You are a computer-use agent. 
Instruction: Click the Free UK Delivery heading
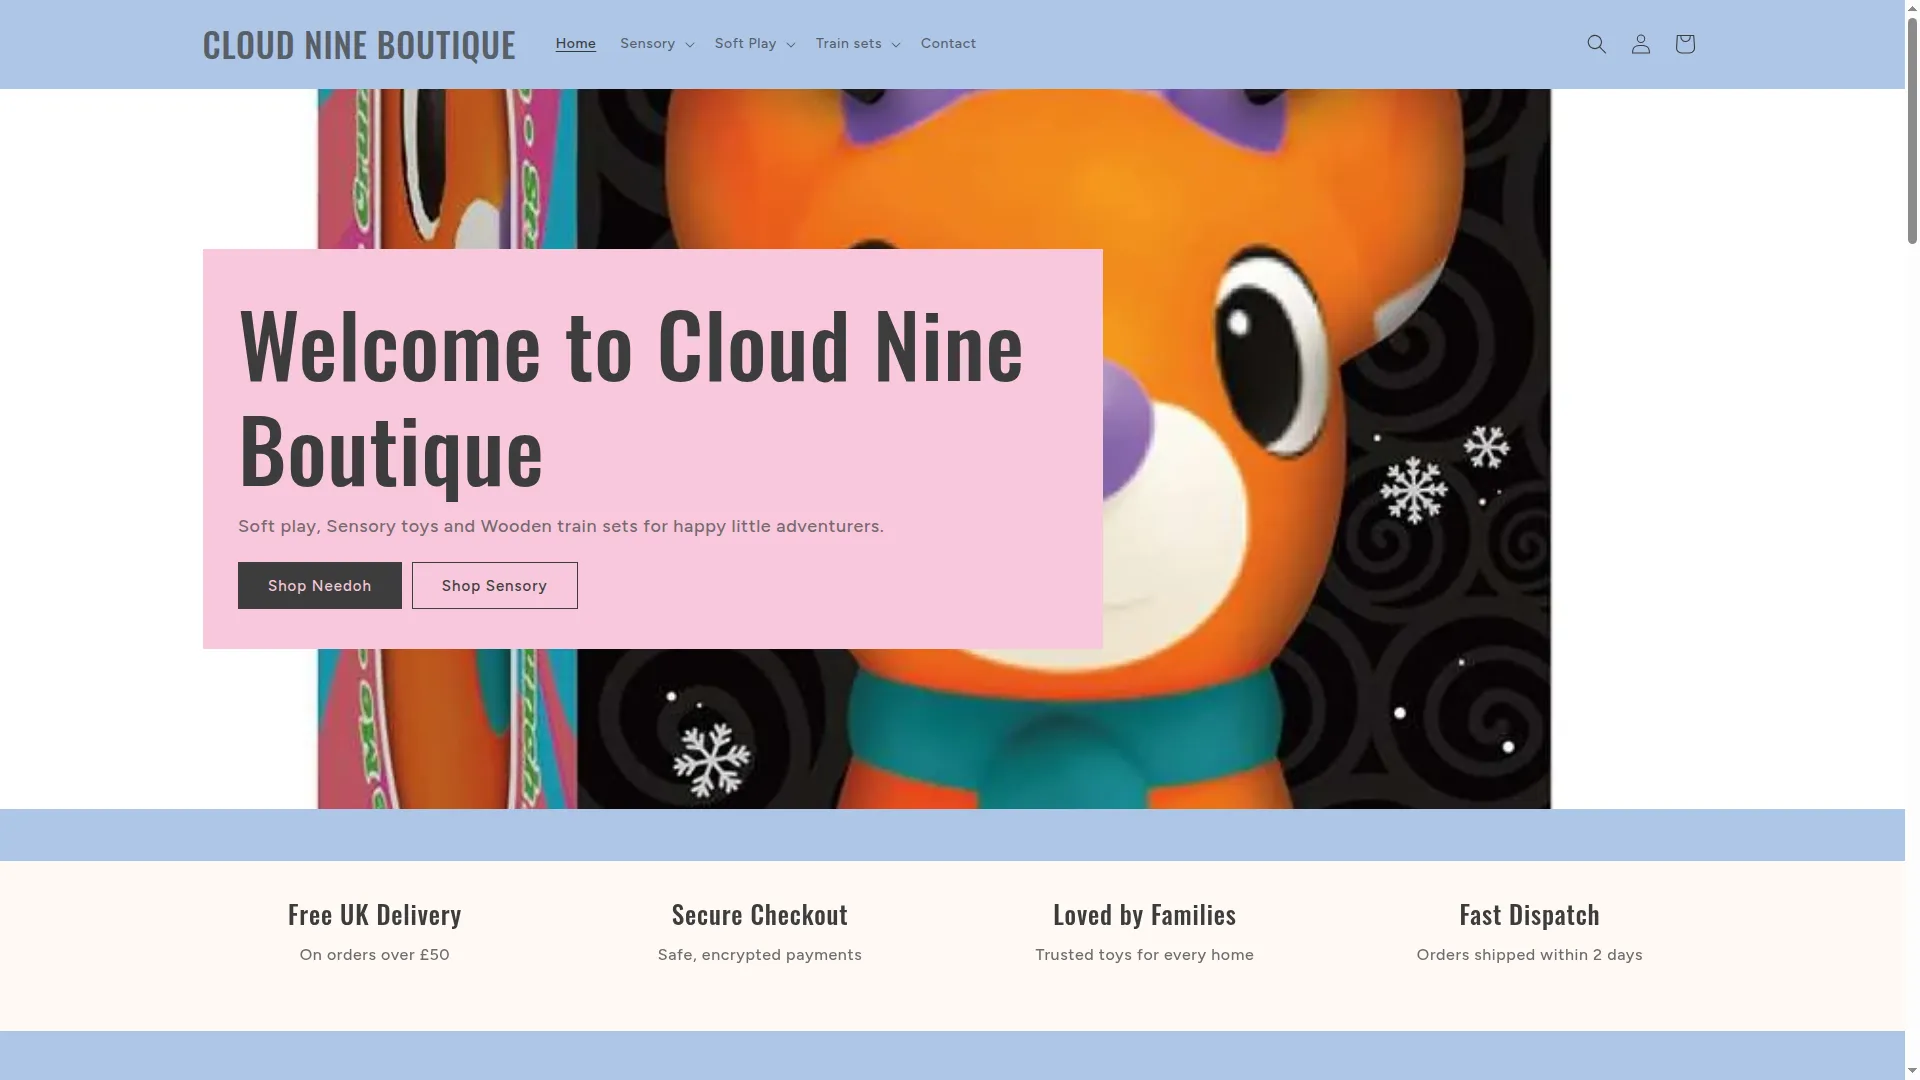(374, 915)
